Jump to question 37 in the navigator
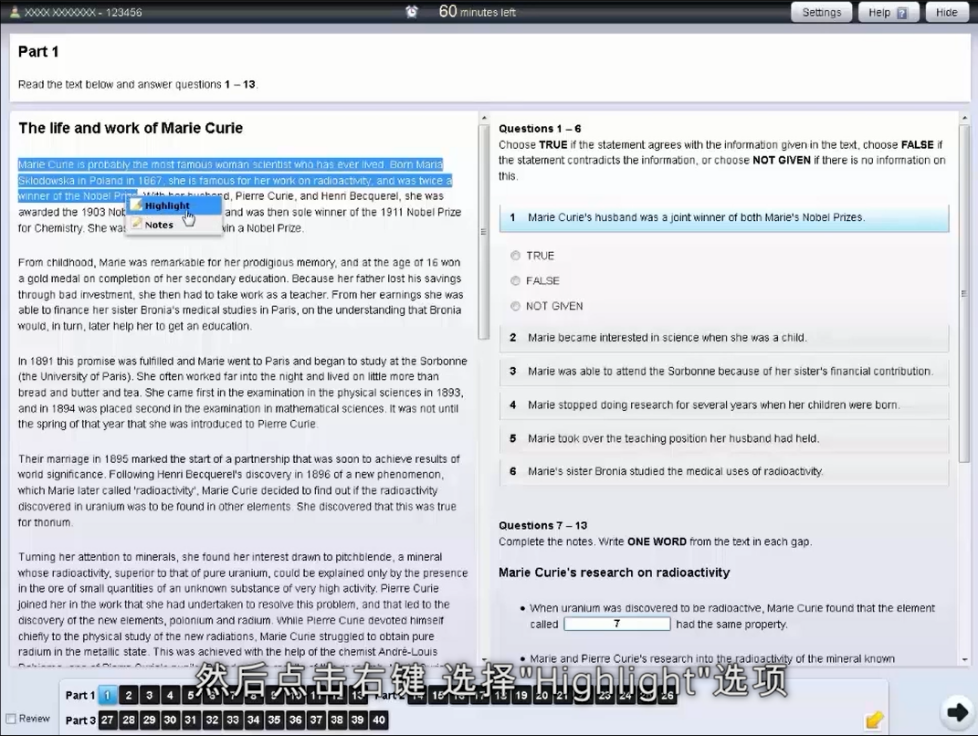978x736 pixels. pos(316,720)
